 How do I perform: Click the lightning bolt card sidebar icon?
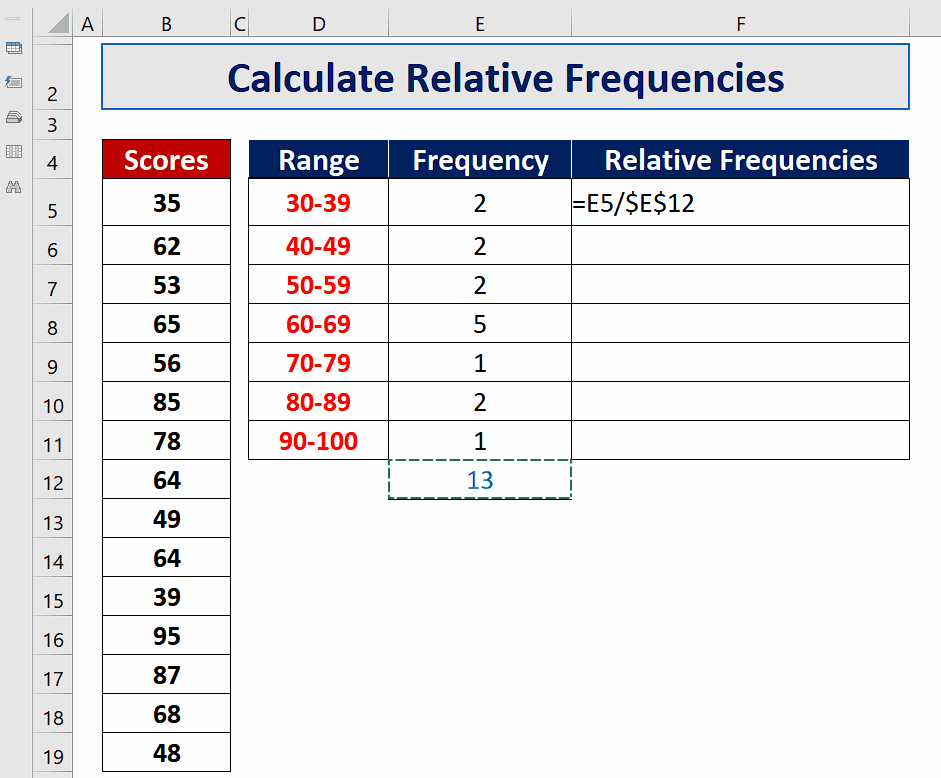click(x=14, y=82)
